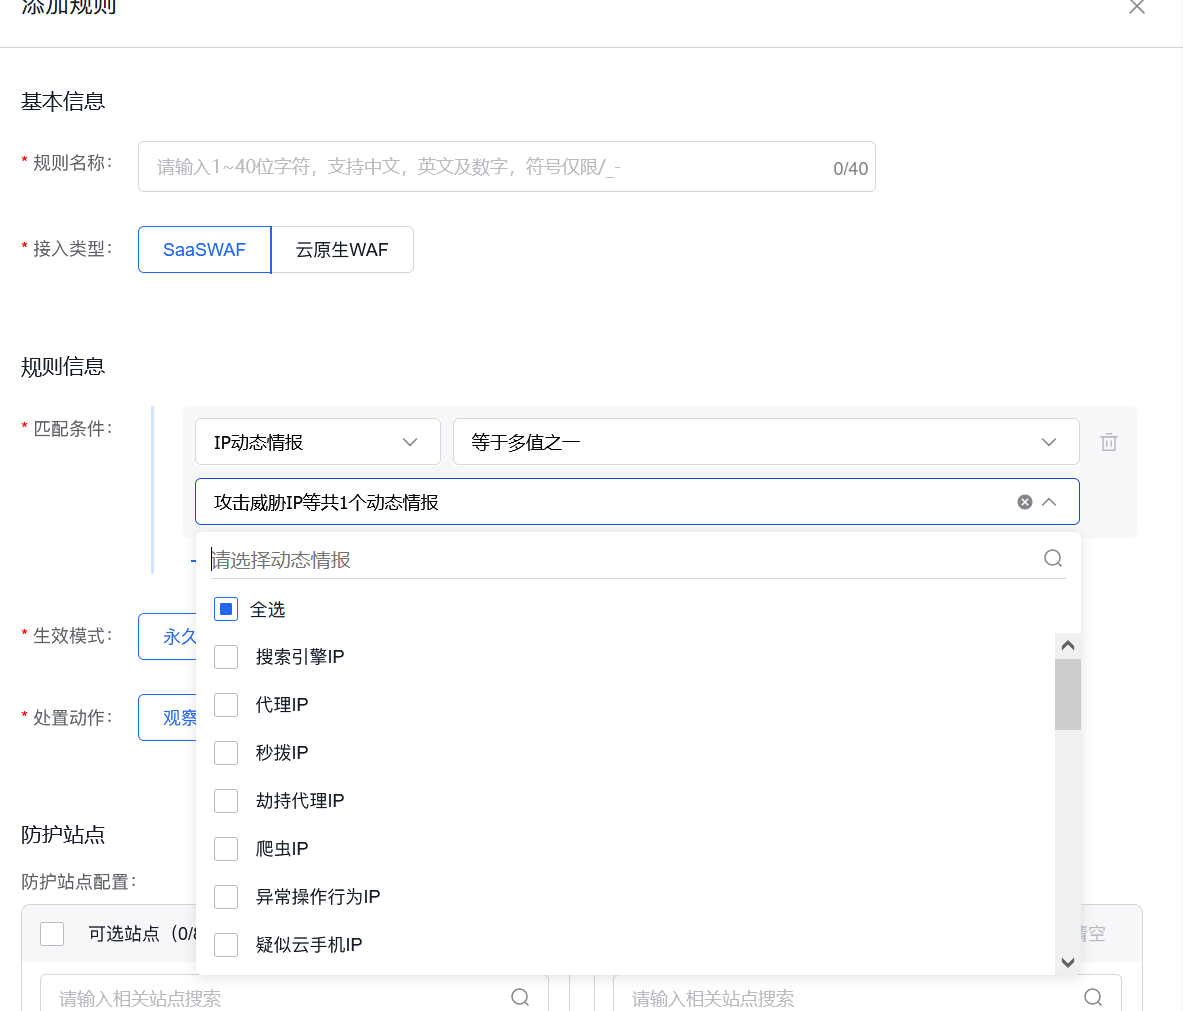Select the SaaSWAF access type
Image resolution: width=1183 pixels, height=1011 pixels.
[203, 249]
